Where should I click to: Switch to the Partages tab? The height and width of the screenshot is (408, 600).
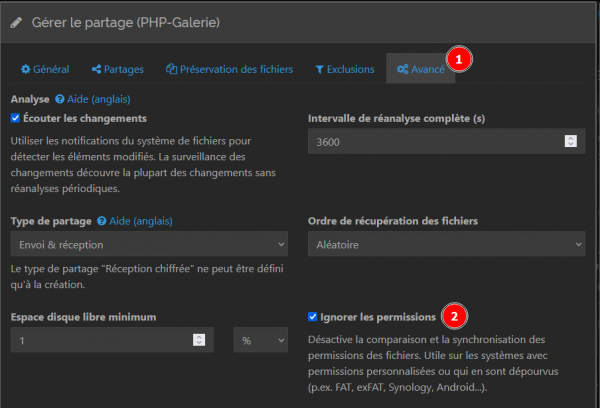[x=117, y=70]
